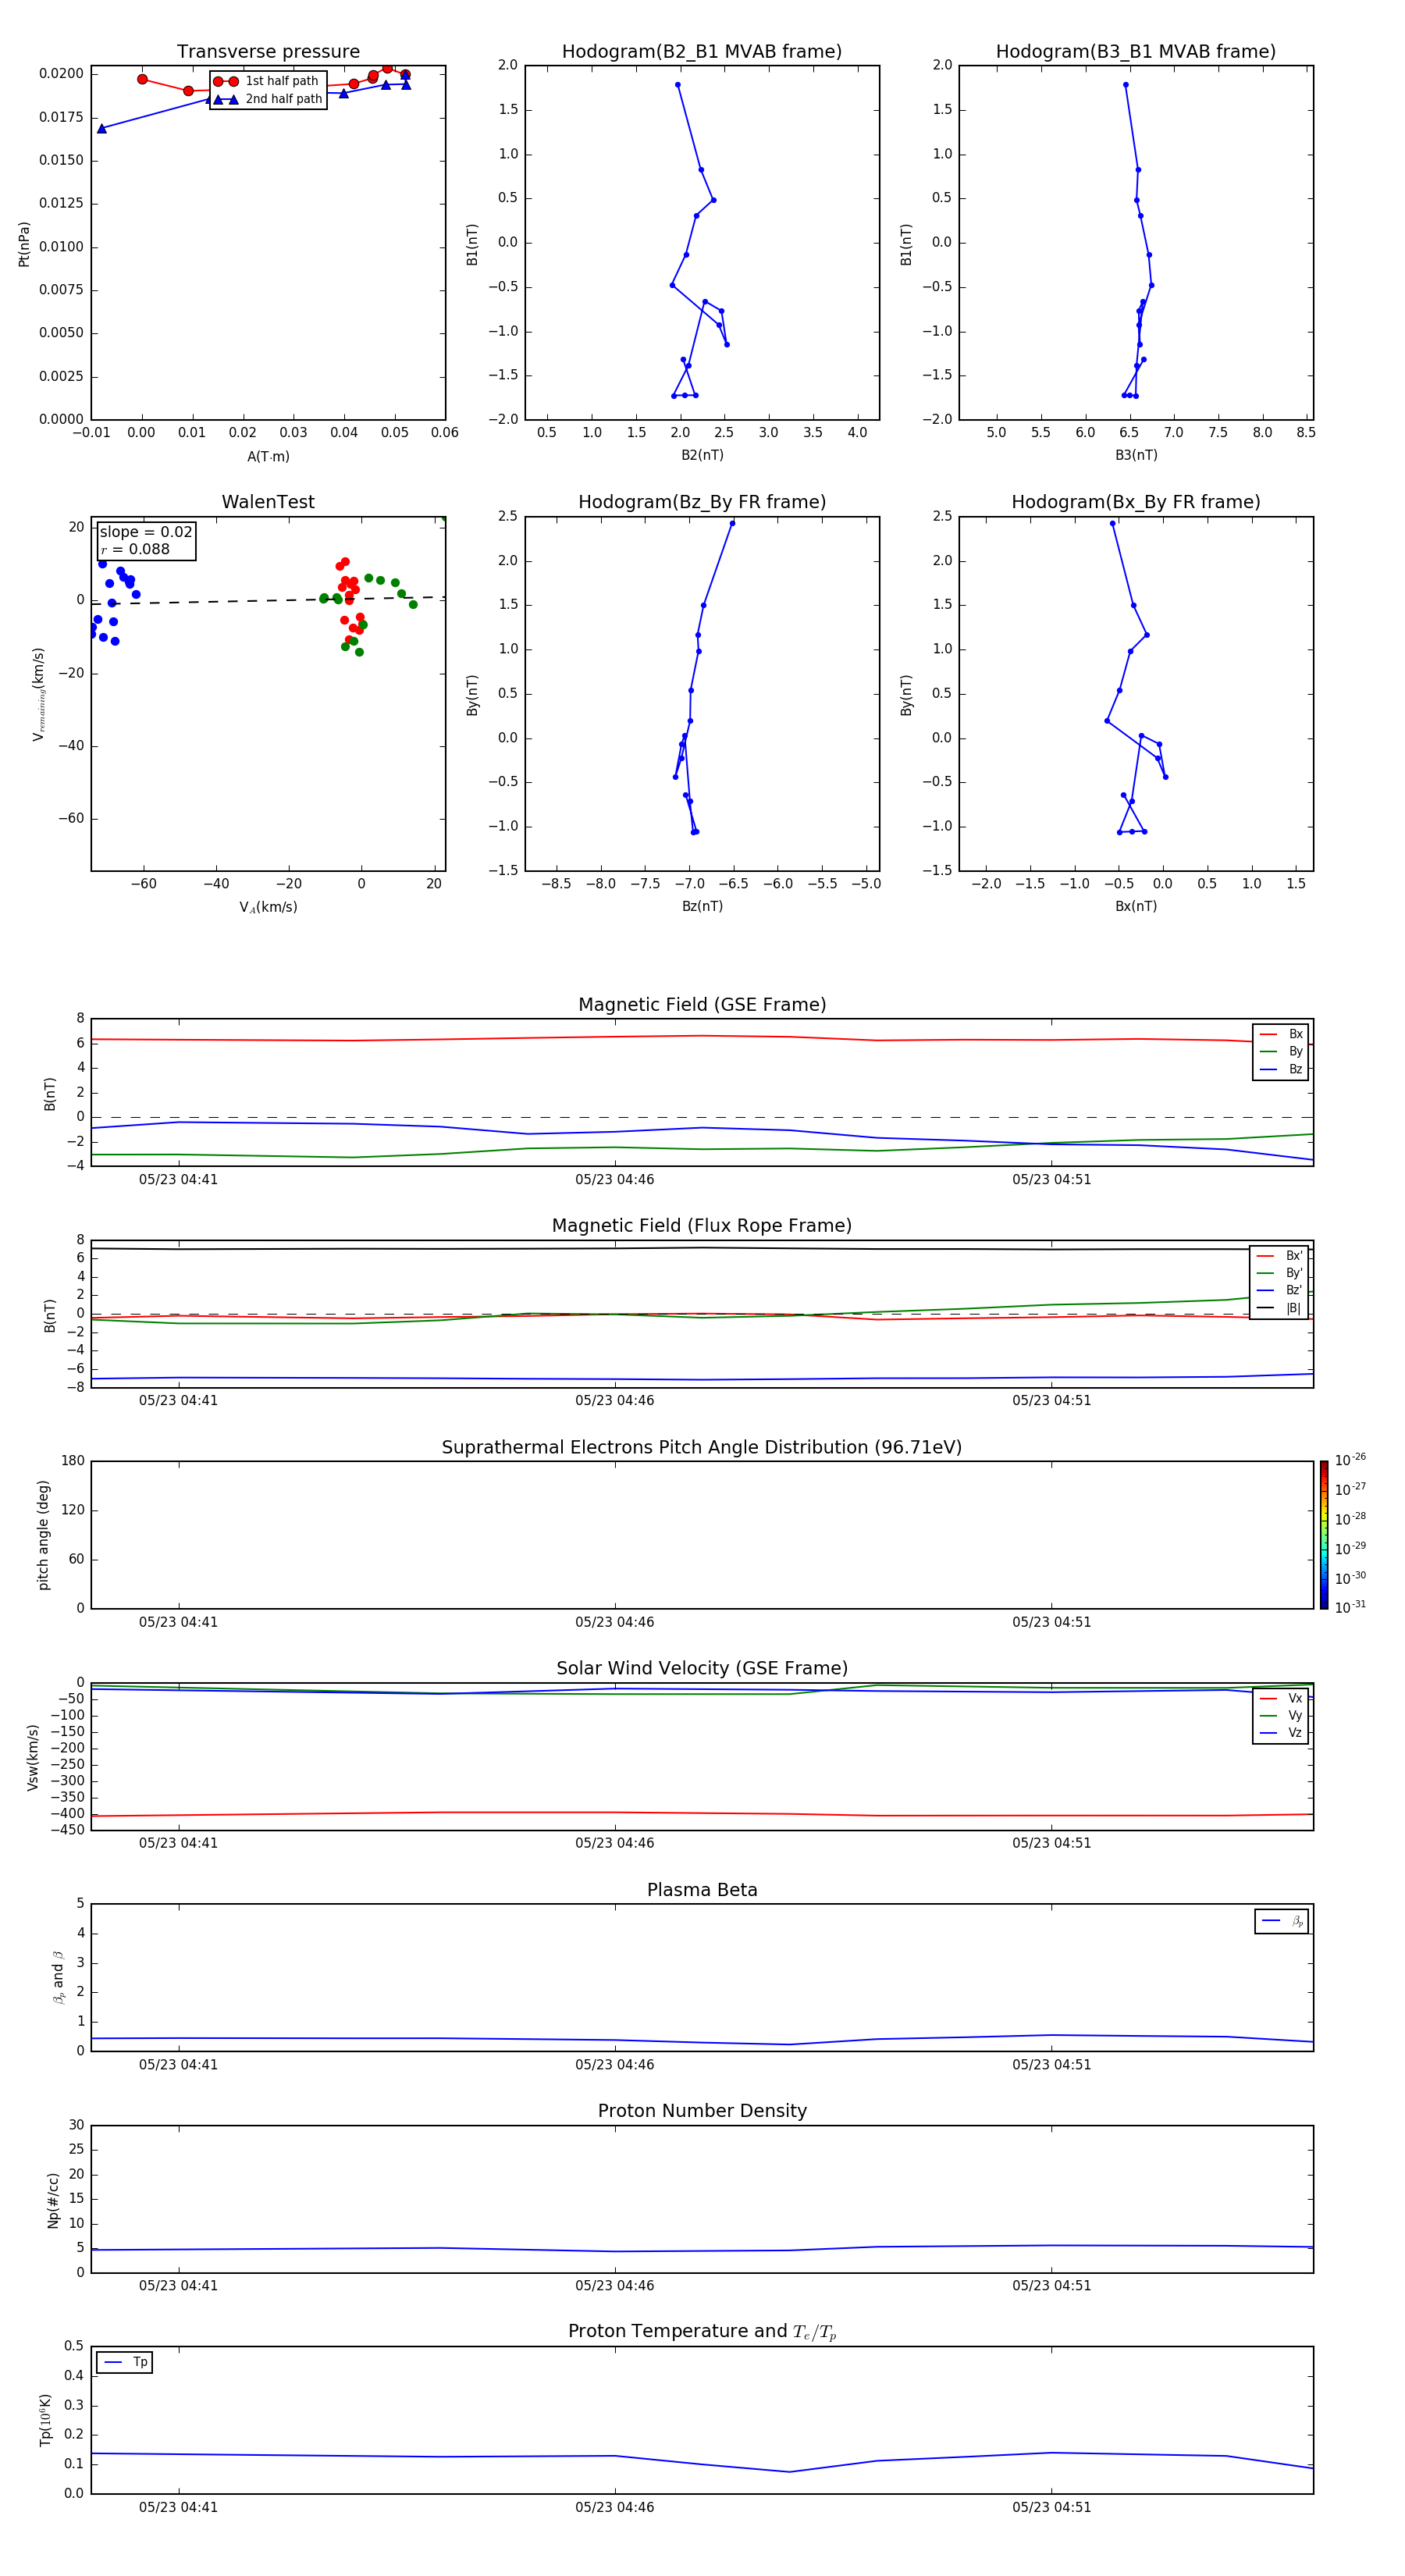Screen dimensions: 1405x2576
Task: Click the 'Bz(nT)' x-axis label
Action: [702, 906]
